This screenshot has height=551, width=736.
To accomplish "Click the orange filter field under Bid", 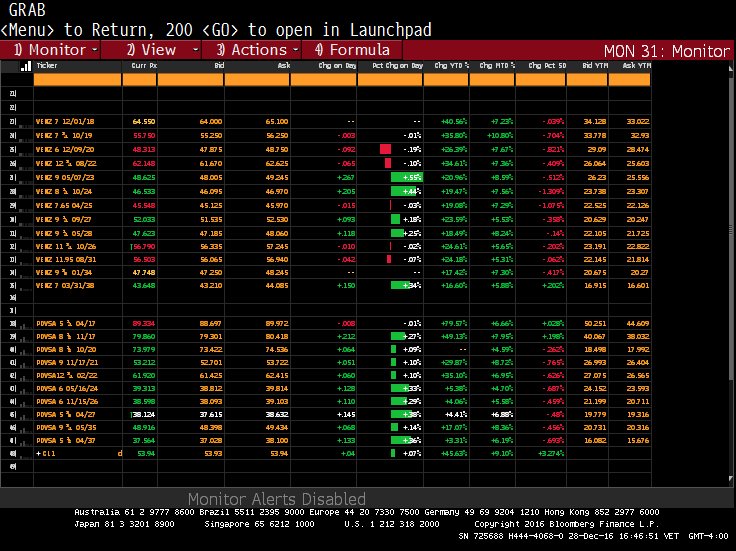I will click(191, 80).
